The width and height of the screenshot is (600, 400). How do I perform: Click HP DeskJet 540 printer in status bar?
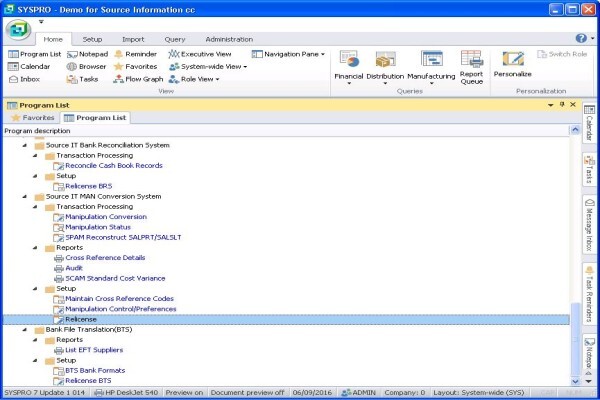[126, 393]
